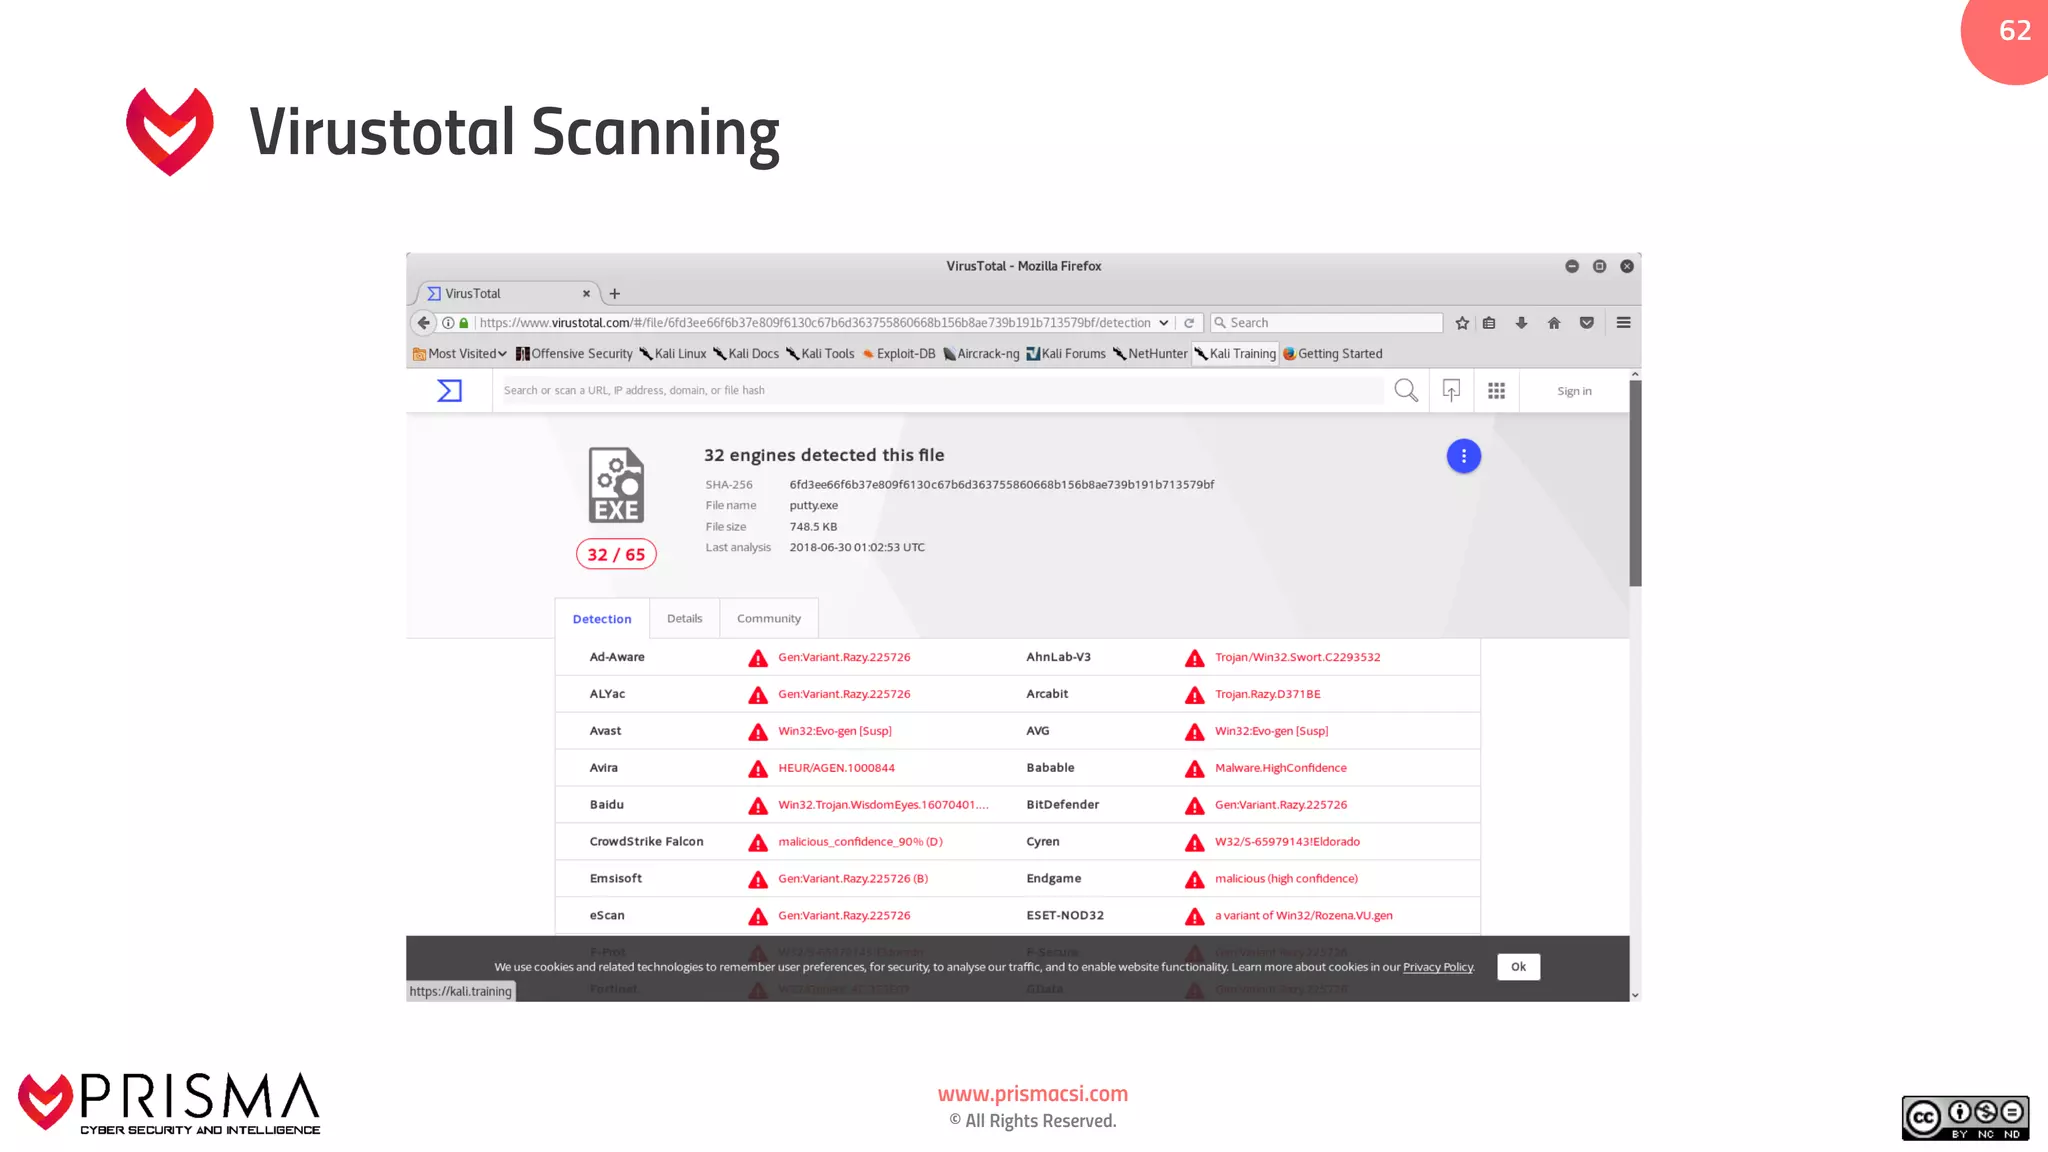This screenshot has width=2048, height=1152.
Task: Click Ok on the cookie banner
Action: pos(1518,967)
